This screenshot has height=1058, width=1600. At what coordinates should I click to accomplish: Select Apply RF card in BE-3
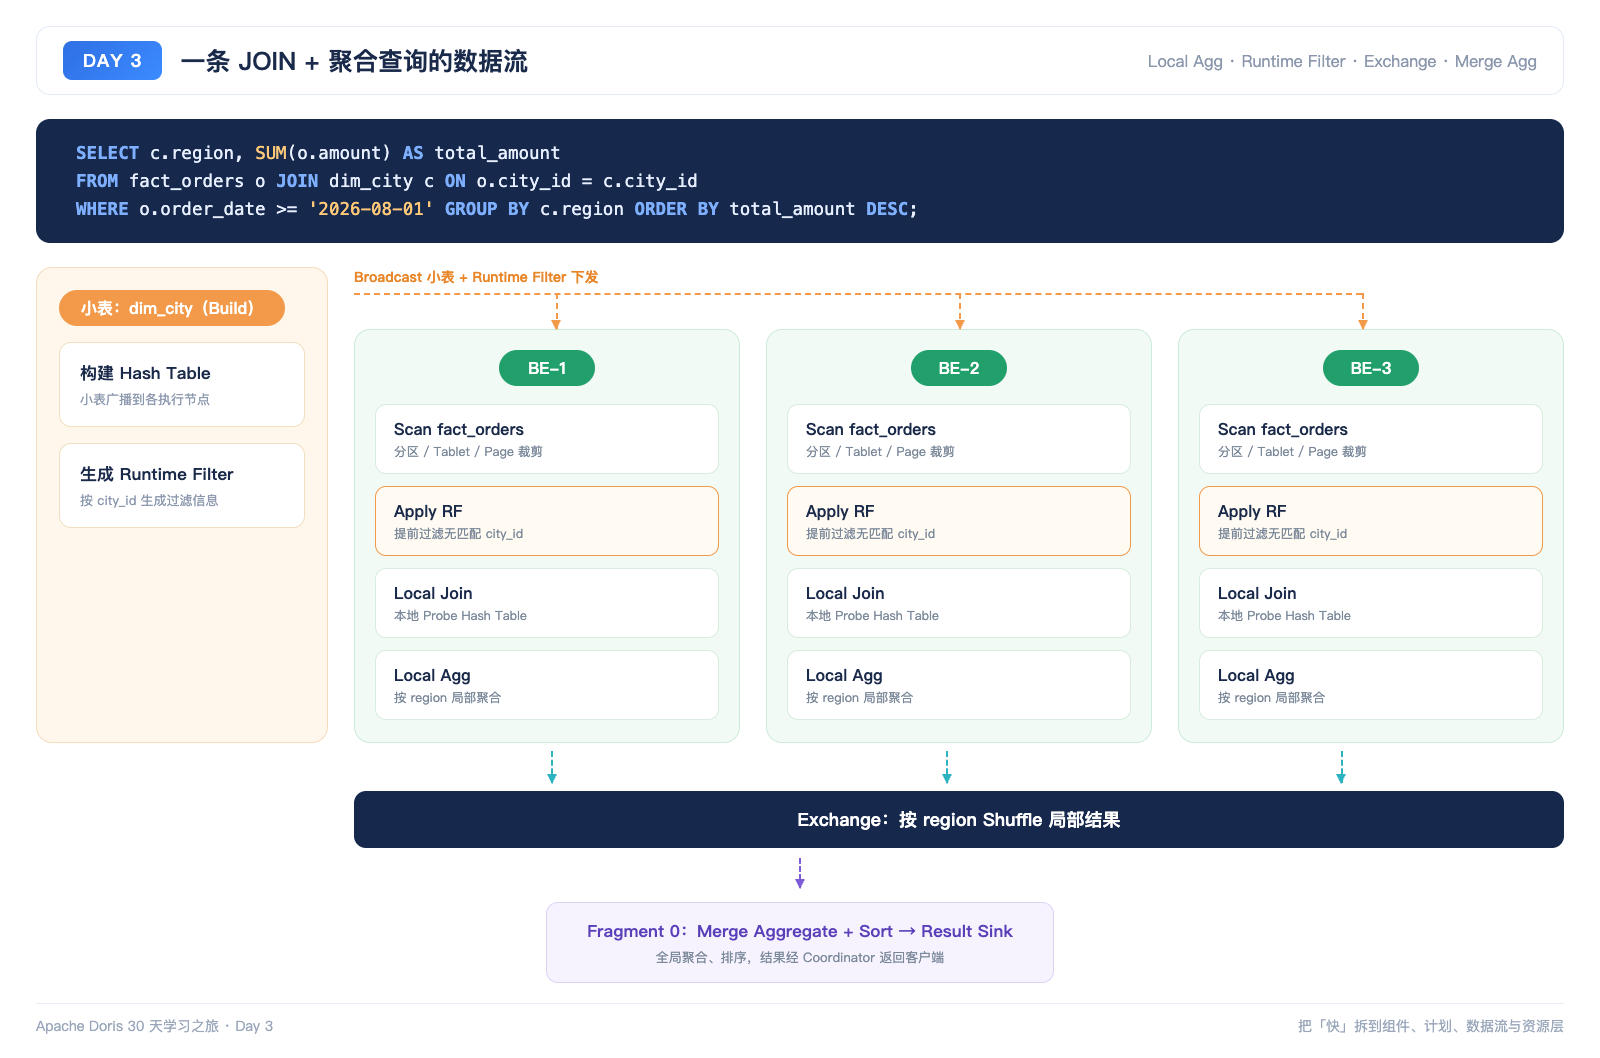(1371, 521)
